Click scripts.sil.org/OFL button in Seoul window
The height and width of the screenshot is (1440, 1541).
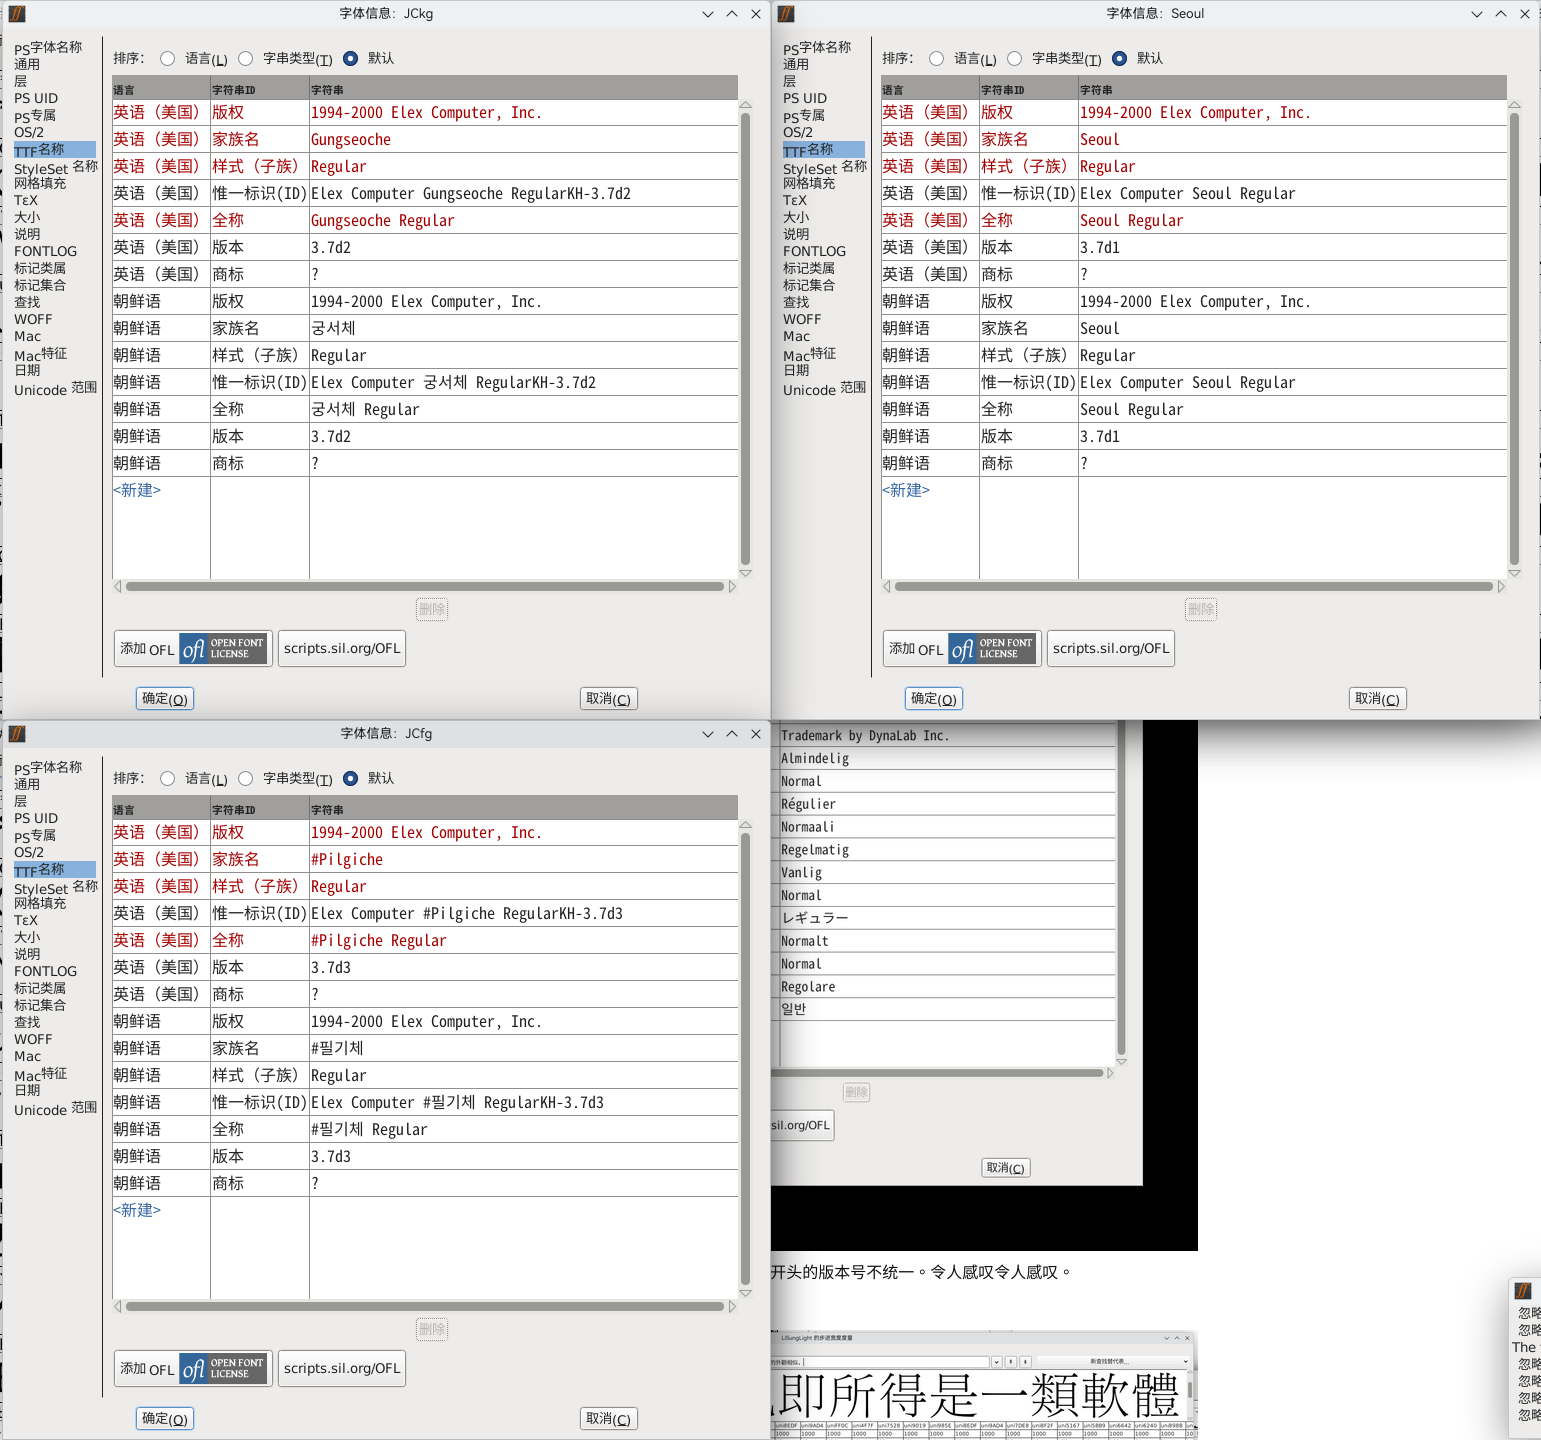point(1111,649)
